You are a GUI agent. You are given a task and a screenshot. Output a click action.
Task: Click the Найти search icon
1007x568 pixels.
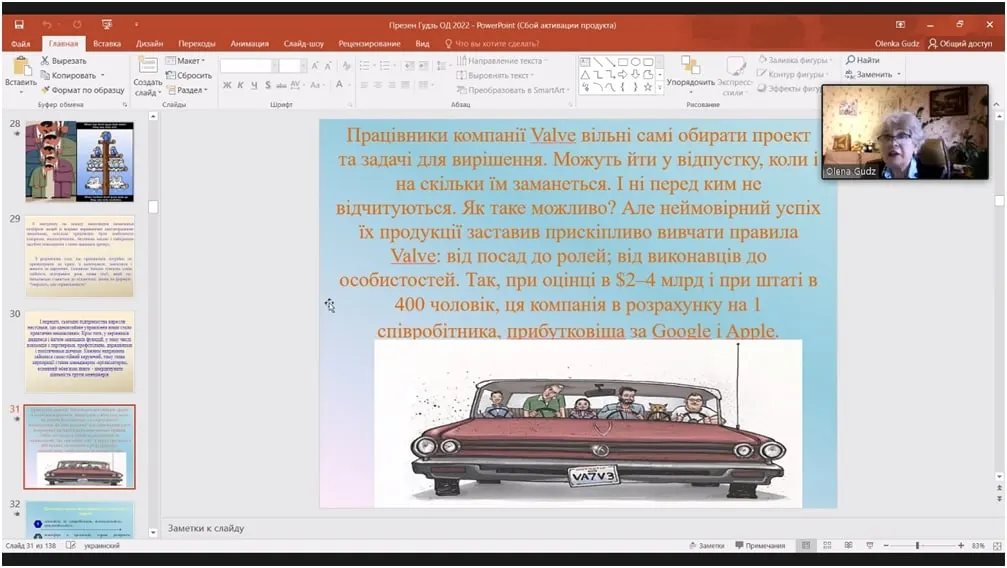point(850,60)
